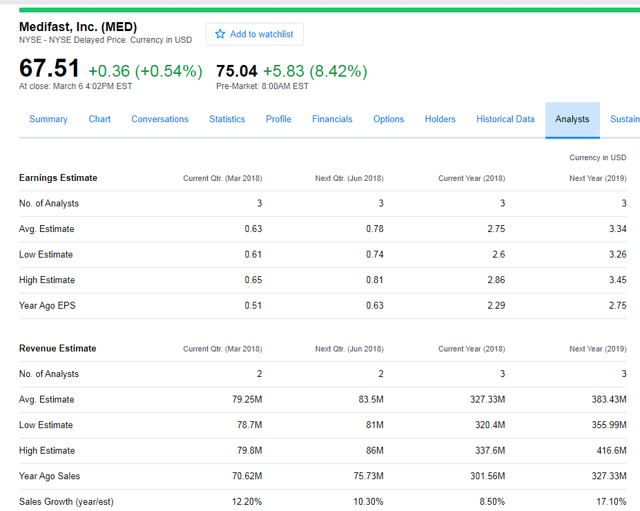Click the Earnings Estimate heading

[x=58, y=178]
